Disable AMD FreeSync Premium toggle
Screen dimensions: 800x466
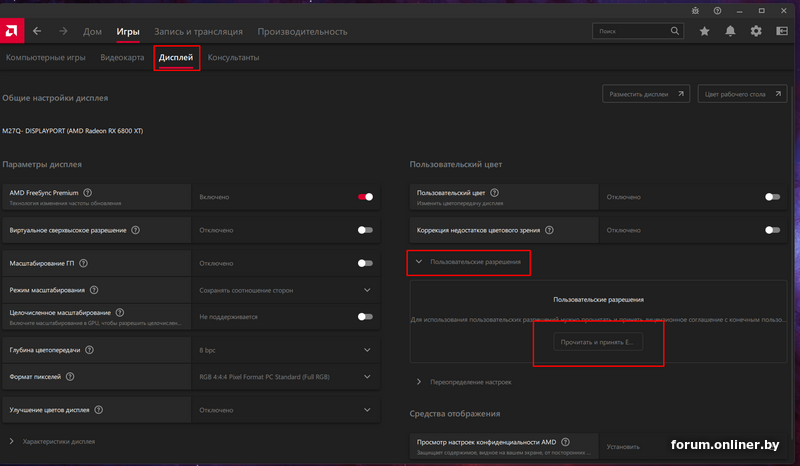tap(365, 197)
